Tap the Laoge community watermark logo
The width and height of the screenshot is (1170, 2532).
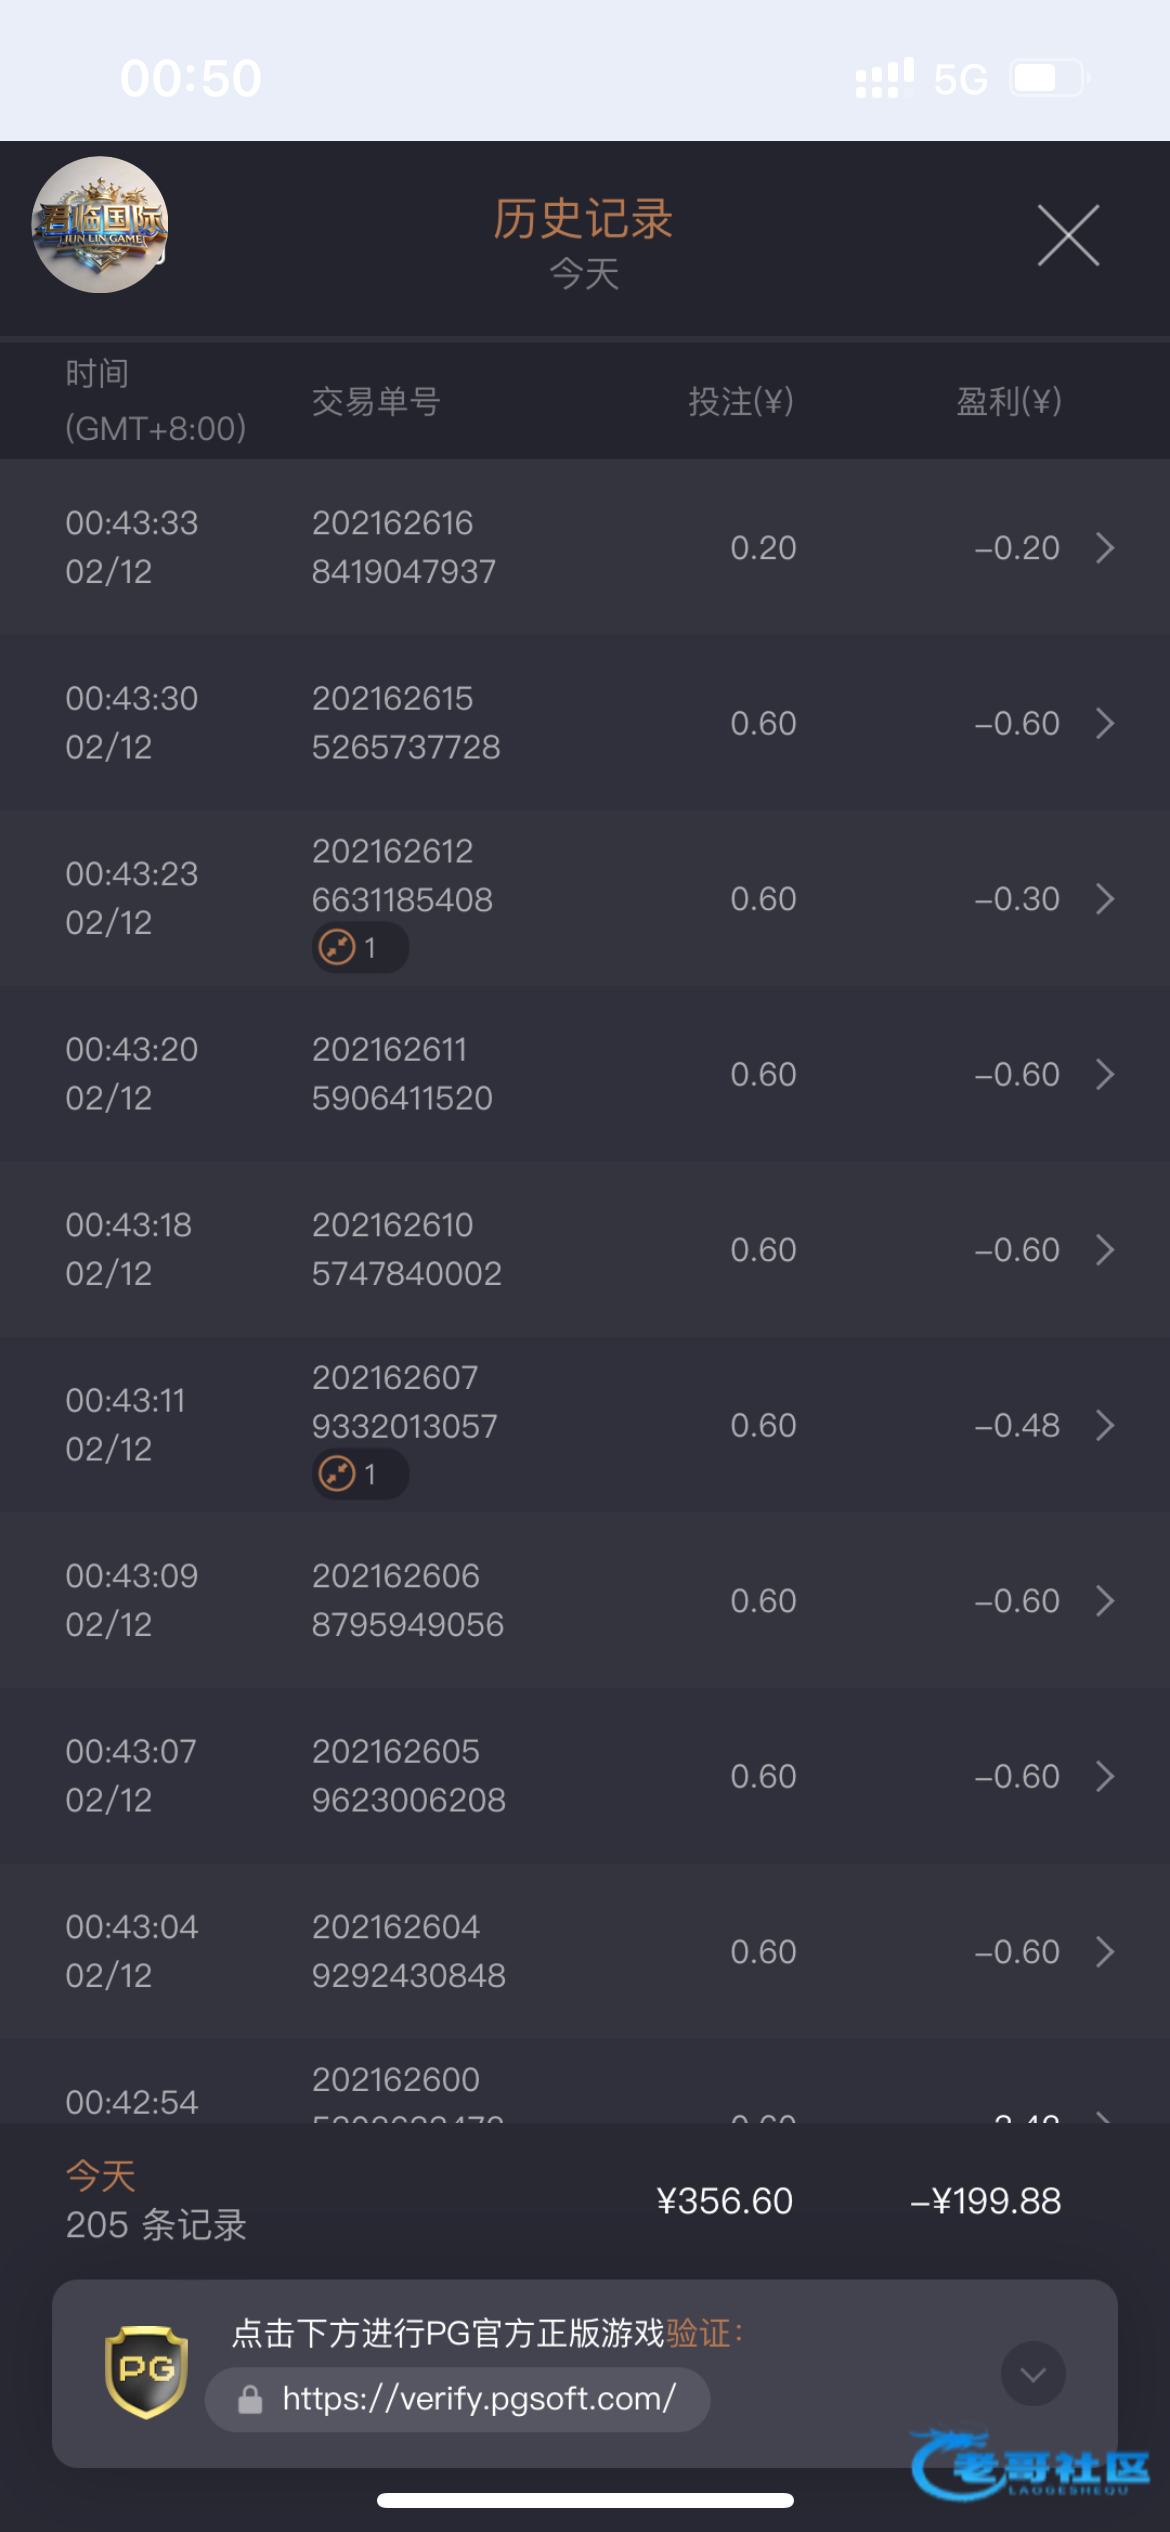pos(1030,2466)
